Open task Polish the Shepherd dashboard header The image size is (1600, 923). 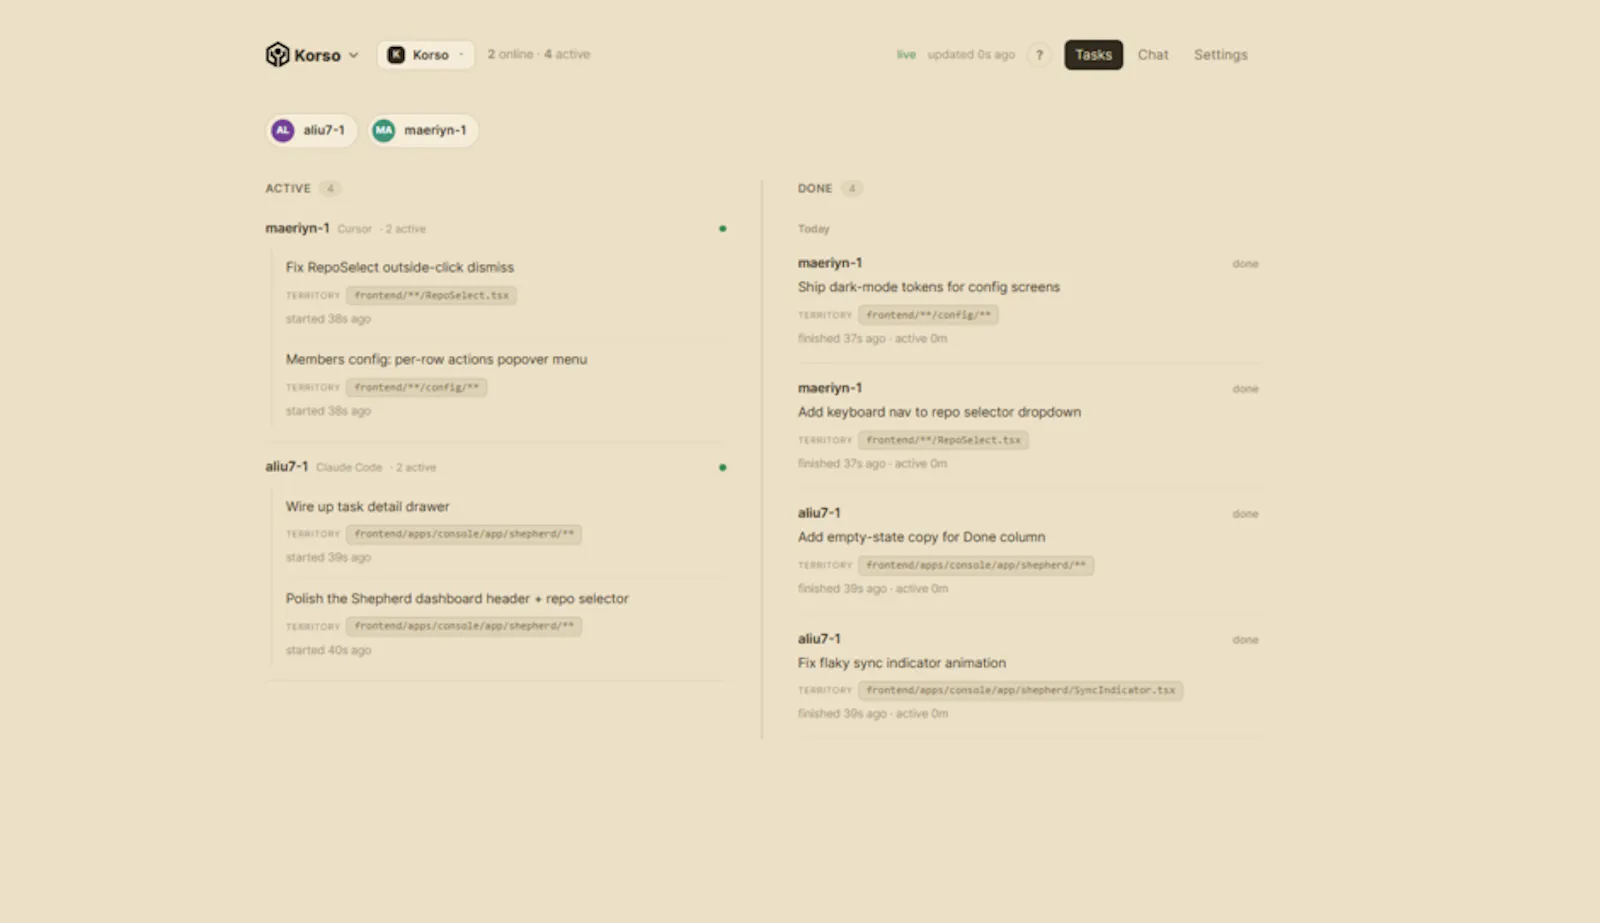coord(457,599)
